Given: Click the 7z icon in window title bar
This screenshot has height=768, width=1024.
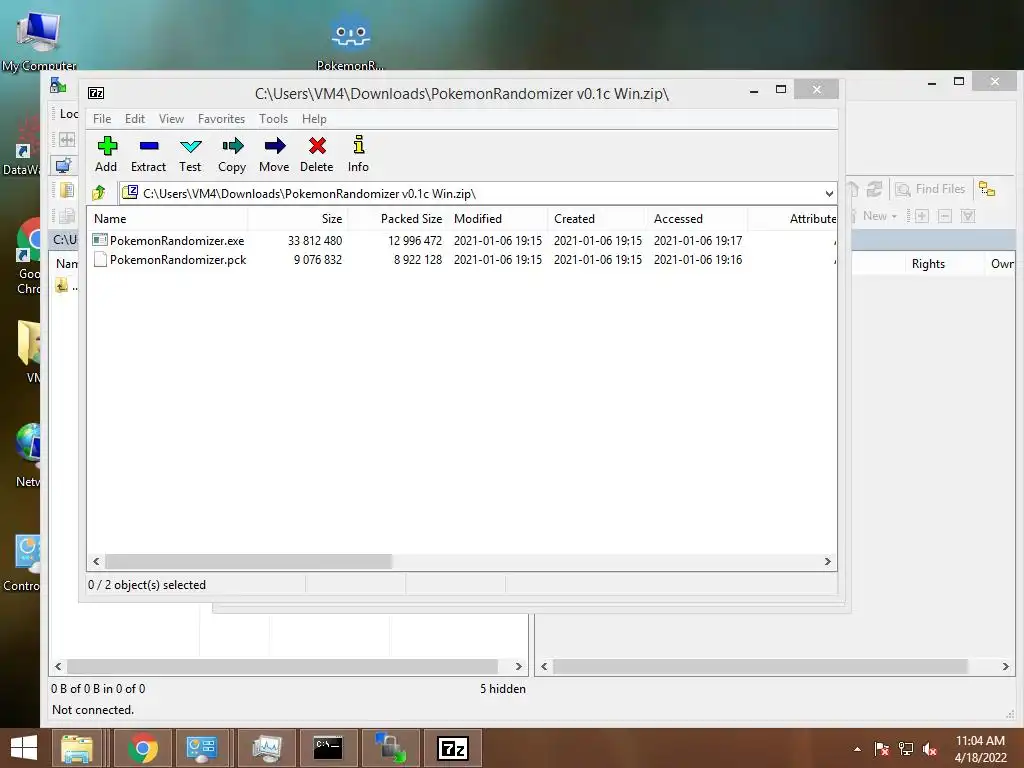Looking at the screenshot, I should click(x=96, y=93).
